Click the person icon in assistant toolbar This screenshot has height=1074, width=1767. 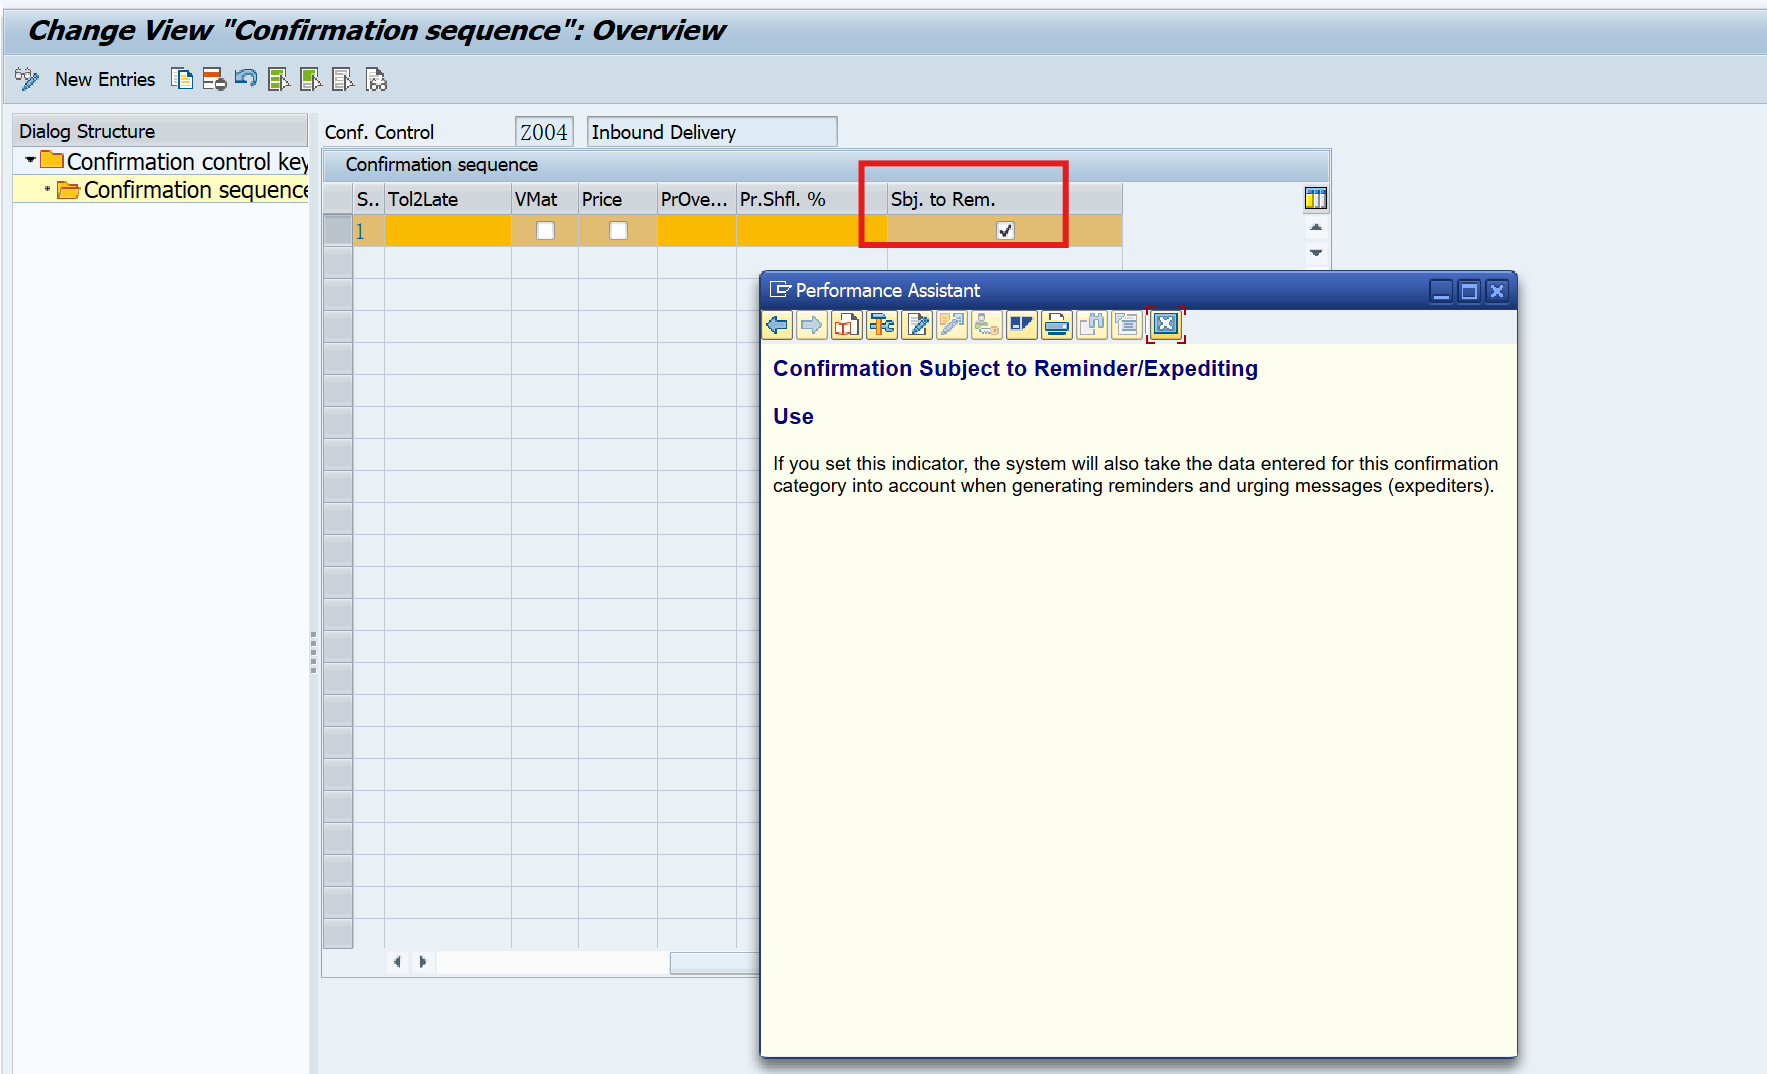[x=987, y=324]
